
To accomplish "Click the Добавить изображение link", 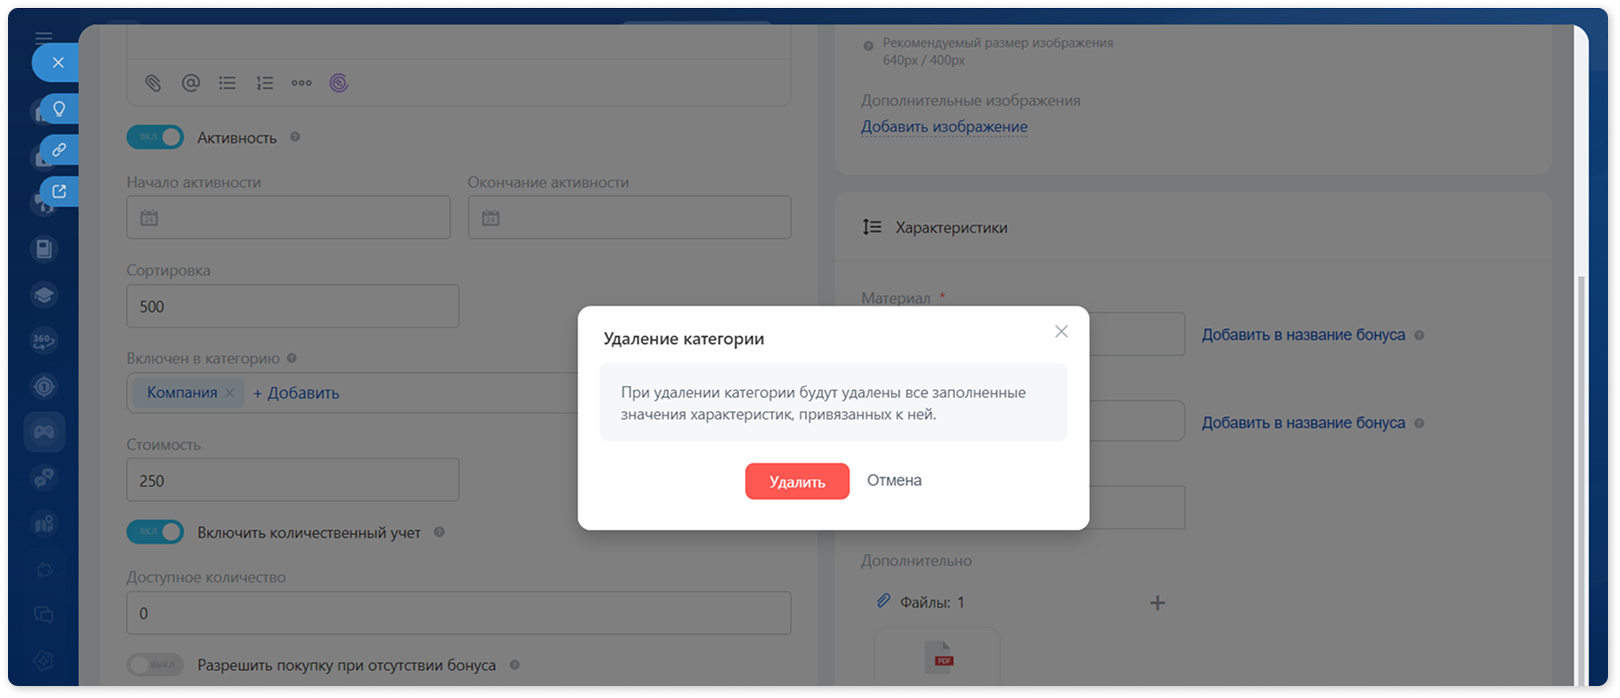I will 944,127.
